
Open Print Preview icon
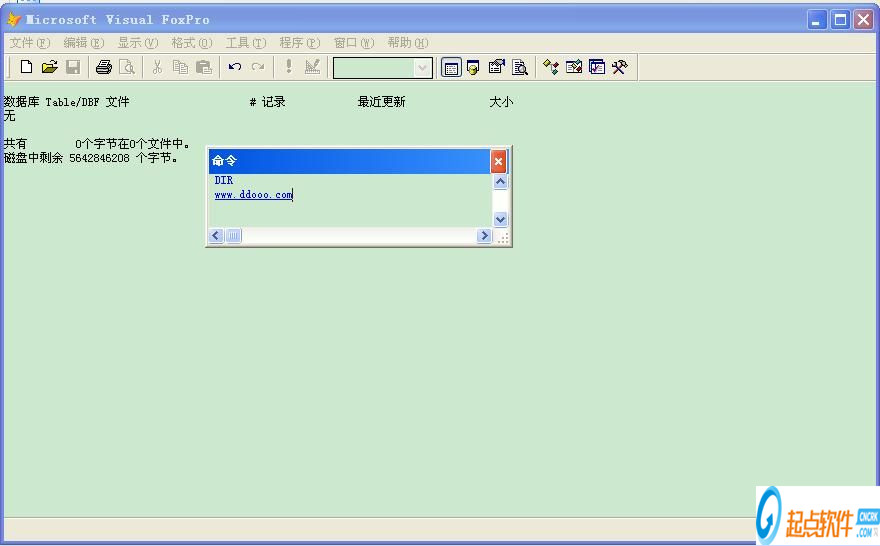(x=127, y=67)
